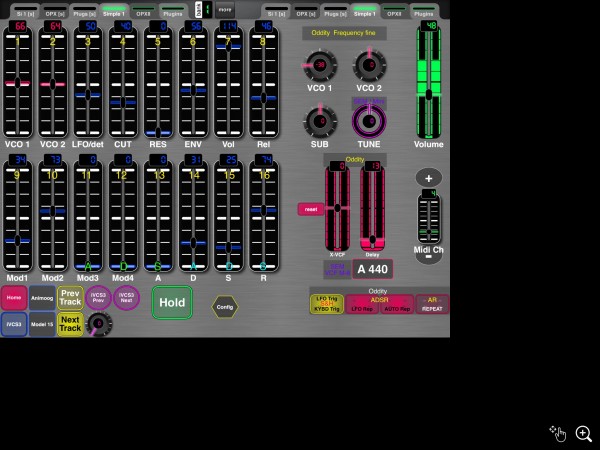Tap the hexagonal Config button
Image resolution: width=600 pixels, height=450 pixels.
(225, 307)
